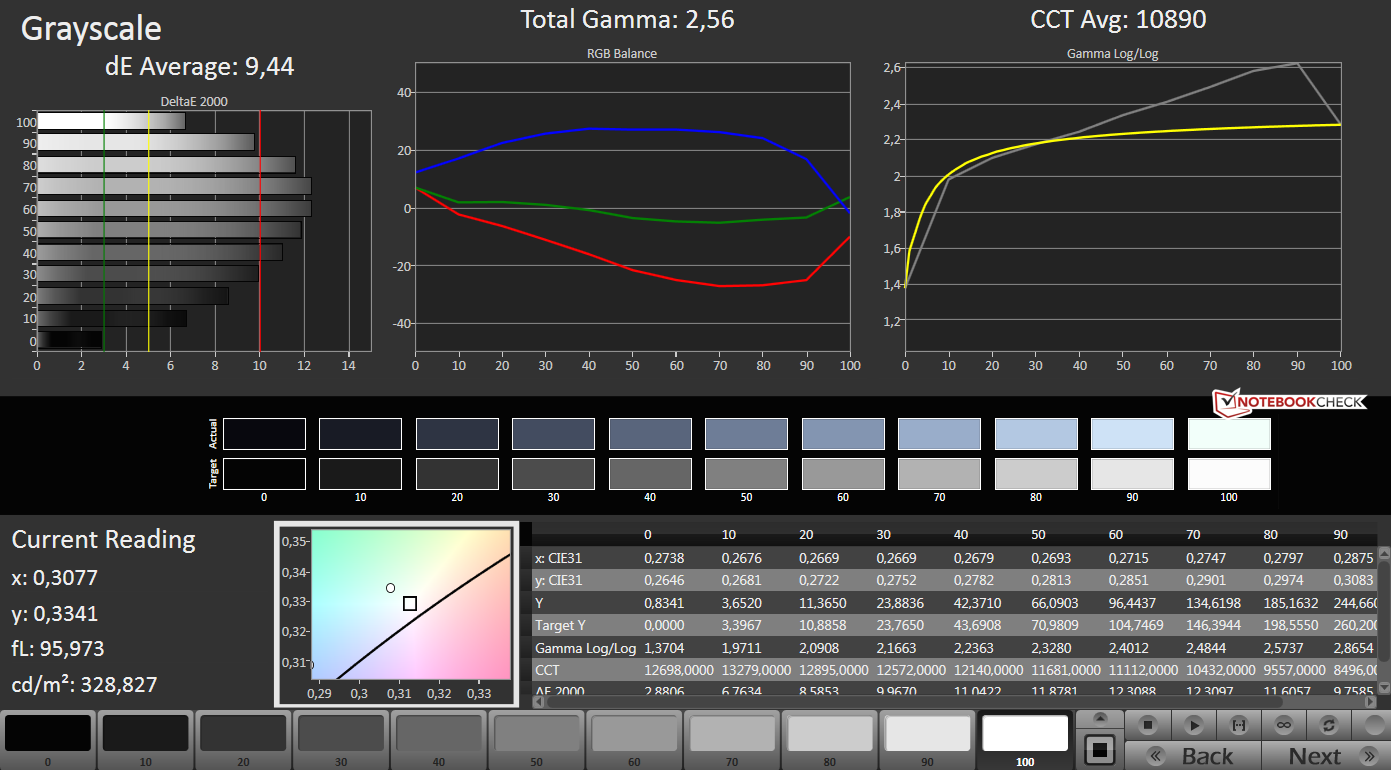Select the 70 grayscale level patch in bottom strip

[734, 739]
